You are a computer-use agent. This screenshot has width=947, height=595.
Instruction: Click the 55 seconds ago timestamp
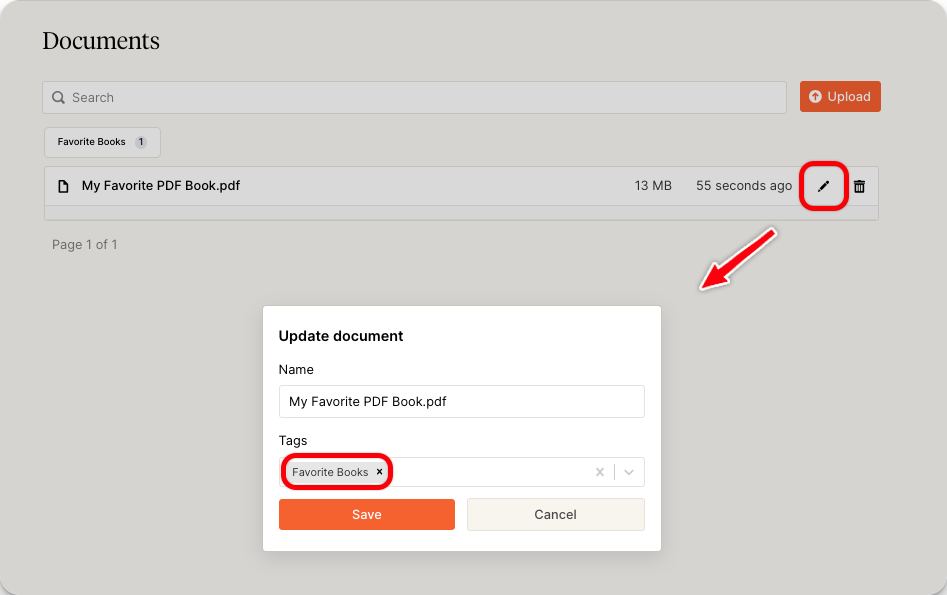[x=743, y=186]
